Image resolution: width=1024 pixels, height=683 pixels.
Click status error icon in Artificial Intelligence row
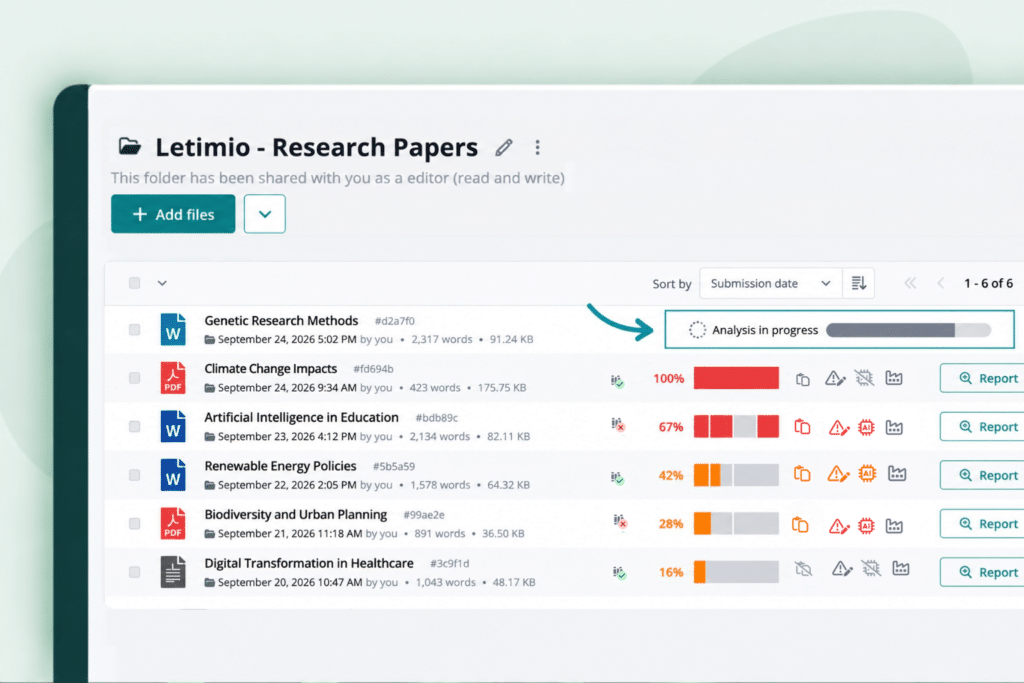point(618,425)
